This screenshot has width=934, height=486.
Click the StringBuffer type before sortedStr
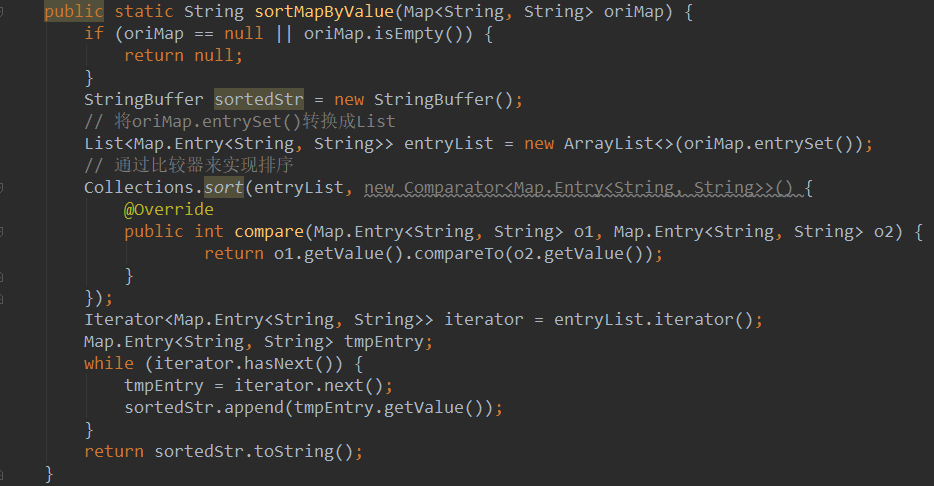144,99
